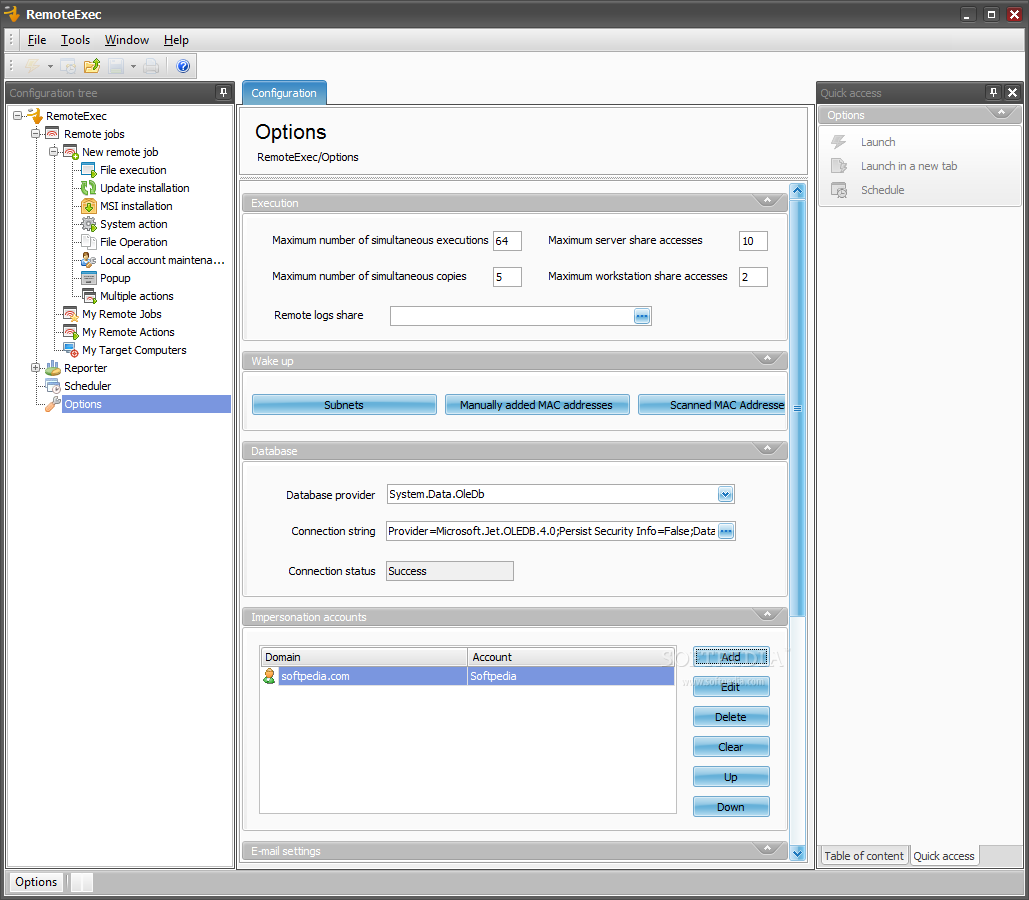Image resolution: width=1029 pixels, height=900 pixels.
Task: Delete the selected impersonation account
Action: (x=731, y=717)
